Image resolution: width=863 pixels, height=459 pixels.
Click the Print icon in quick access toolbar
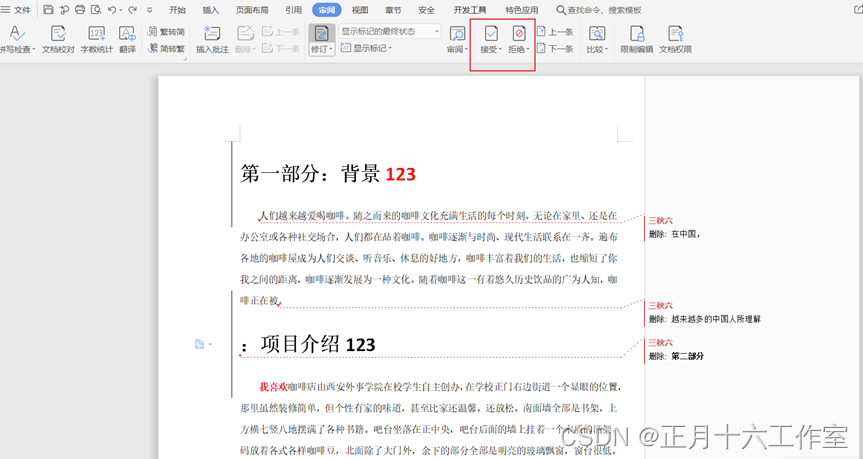click(80, 9)
